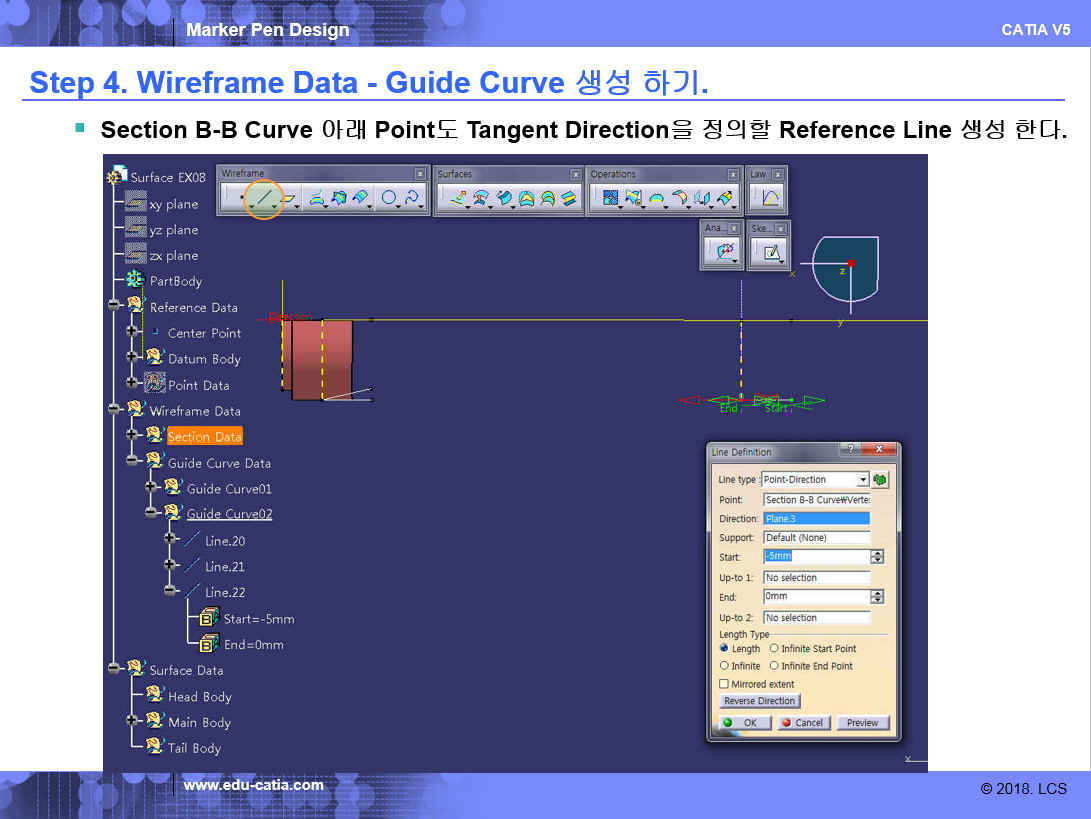Click the Reverse Direction button
Viewport: 1091px width, 819px height.
(759, 701)
